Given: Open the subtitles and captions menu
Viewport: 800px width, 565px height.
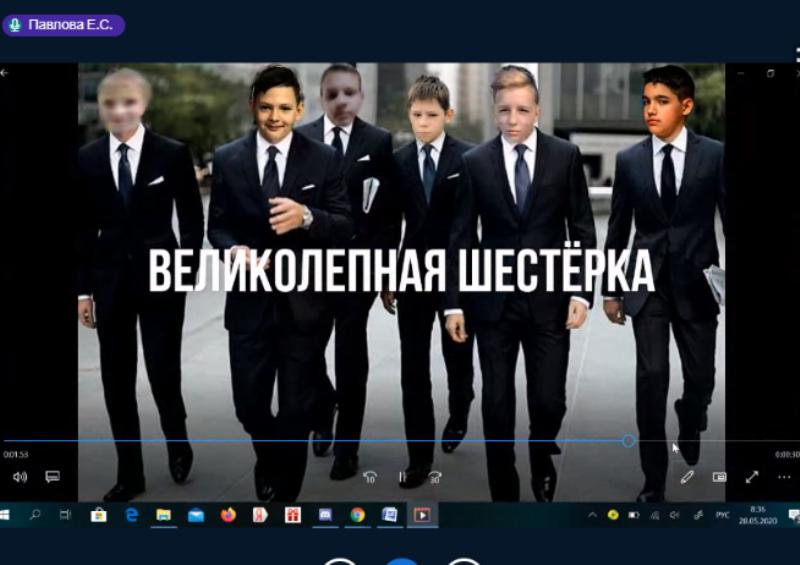Looking at the screenshot, I should pyautogui.click(x=53, y=477).
